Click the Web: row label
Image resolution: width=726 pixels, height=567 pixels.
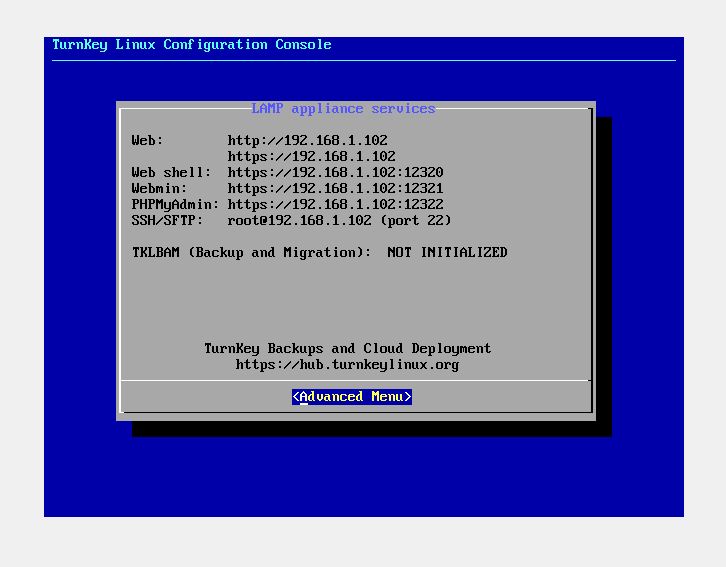[147, 141]
